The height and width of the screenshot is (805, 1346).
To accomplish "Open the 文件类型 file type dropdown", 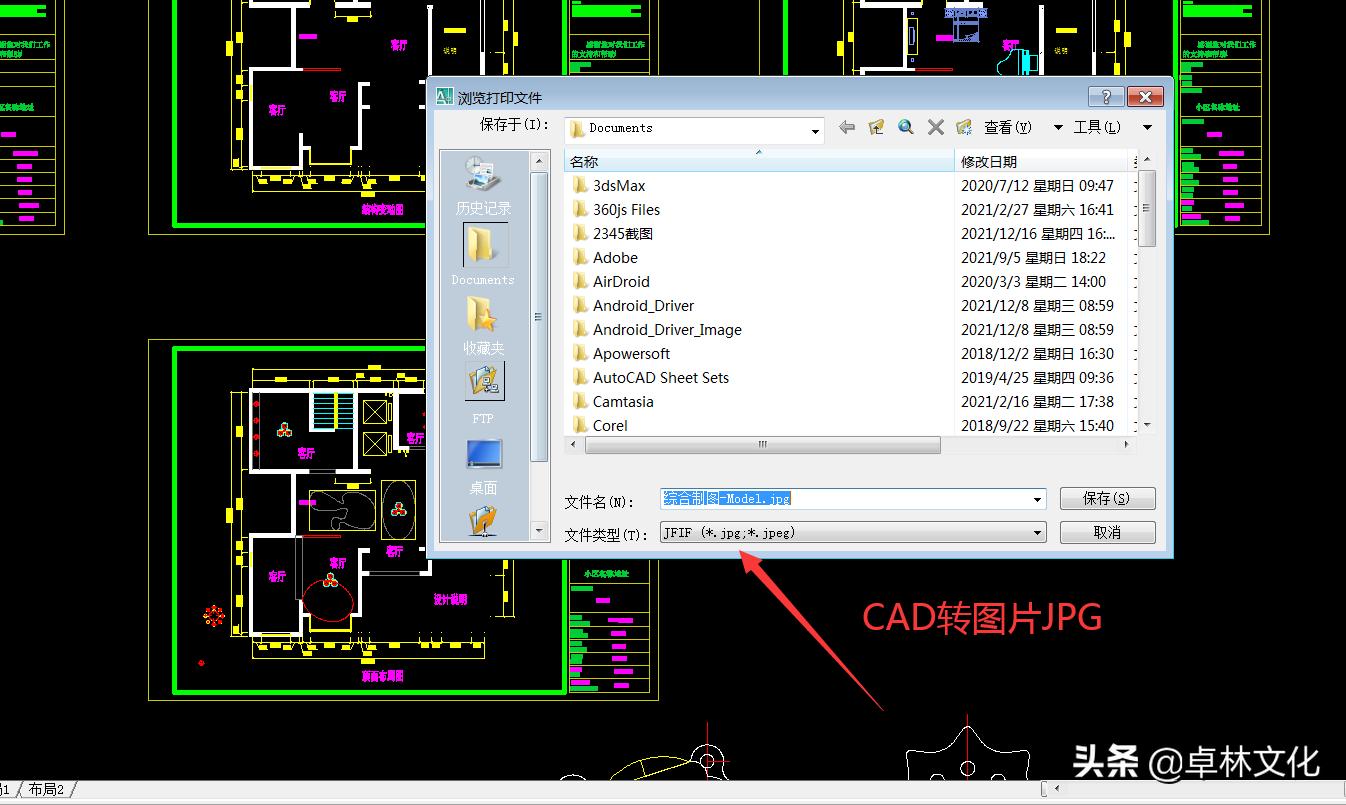I will pyautogui.click(x=1037, y=532).
